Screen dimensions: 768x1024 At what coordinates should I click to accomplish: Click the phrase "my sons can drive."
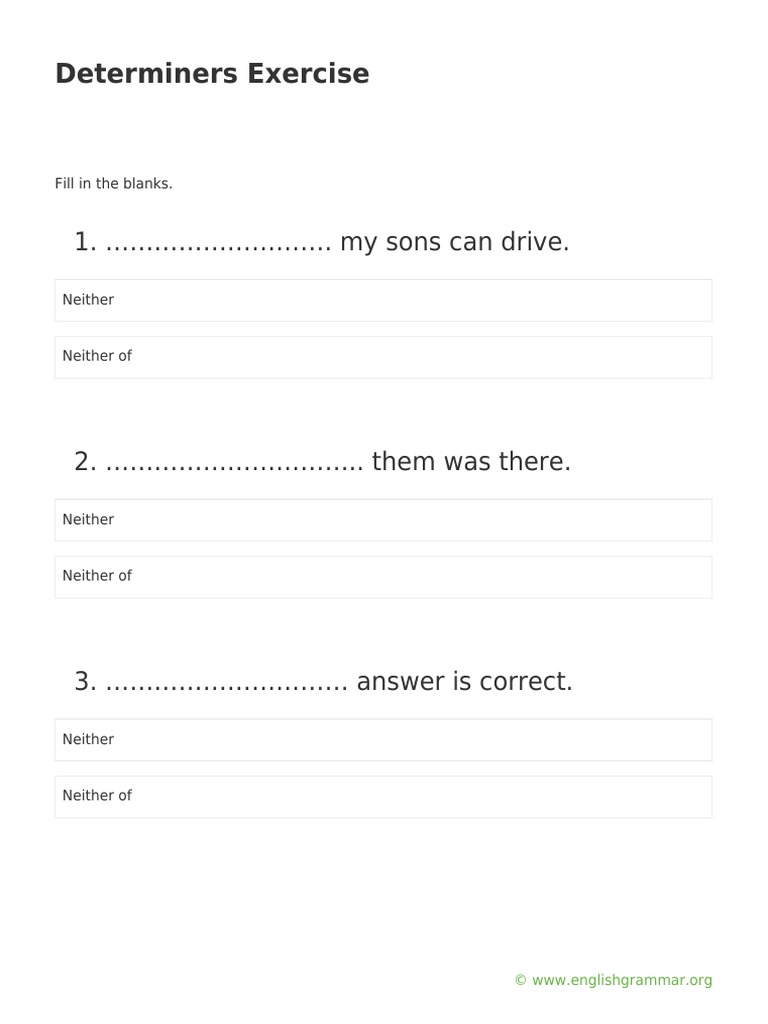454,242
